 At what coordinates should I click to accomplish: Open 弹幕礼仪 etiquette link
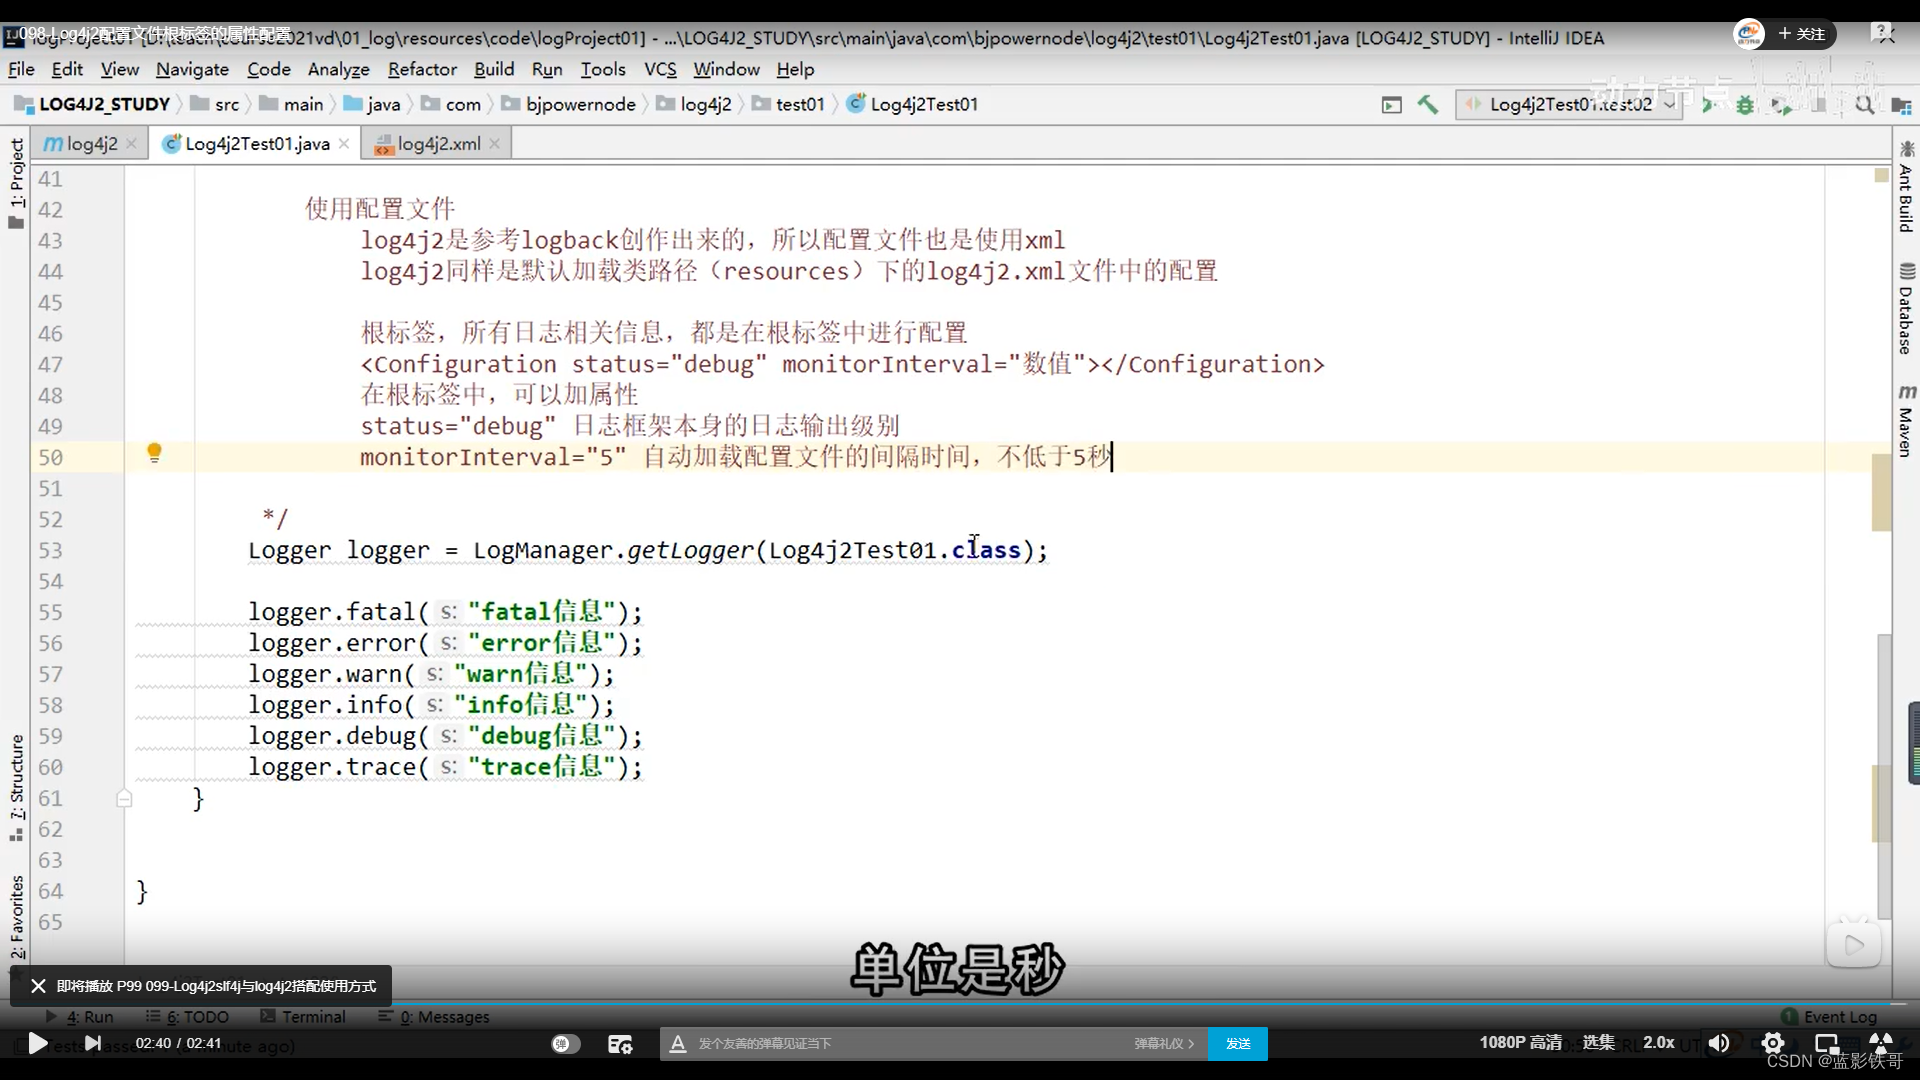click(x=1164, y=1043)
